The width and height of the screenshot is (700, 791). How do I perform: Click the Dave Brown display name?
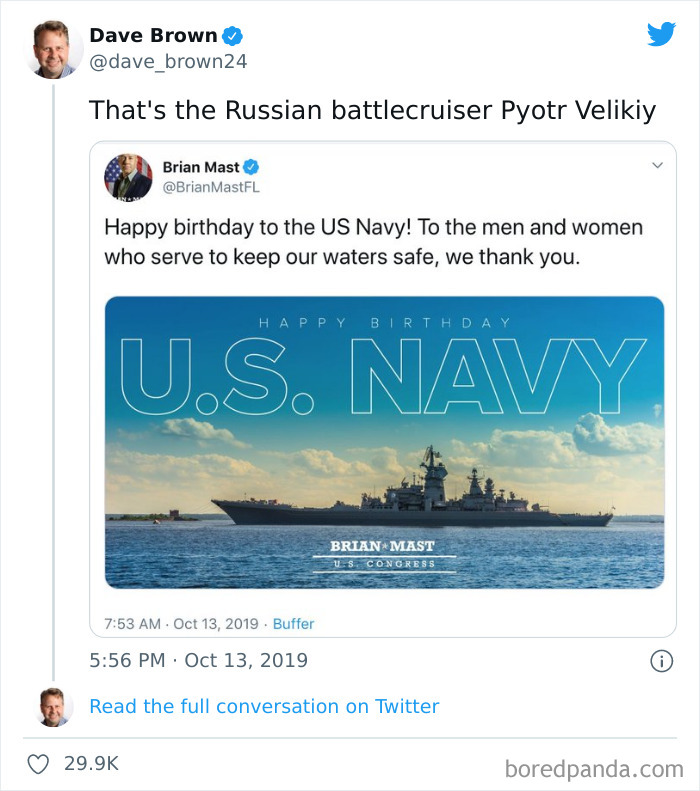[153, 36]
